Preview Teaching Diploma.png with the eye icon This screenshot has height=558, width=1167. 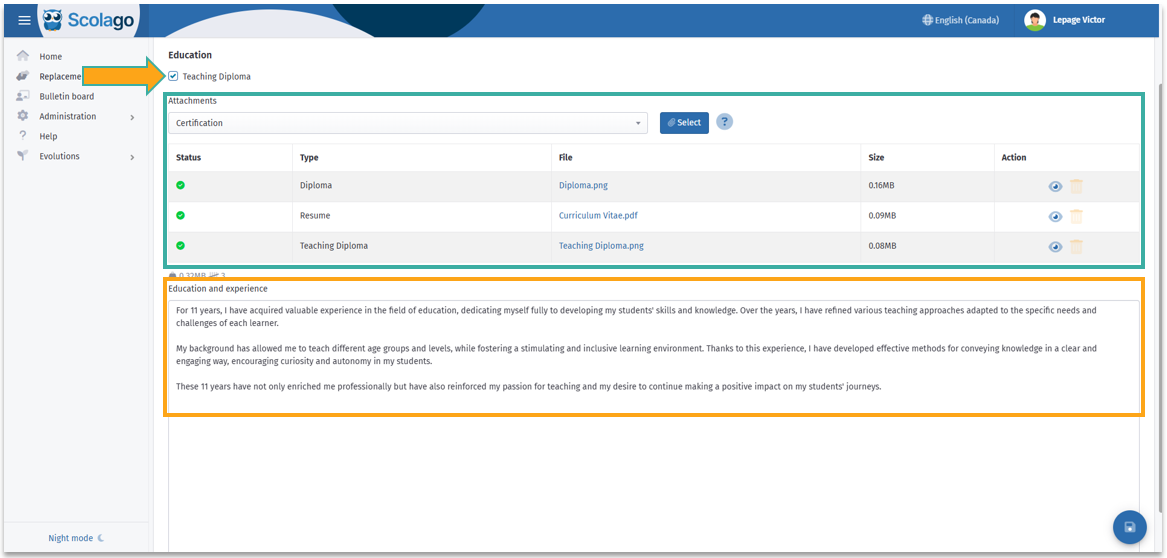coord(1055,247)
